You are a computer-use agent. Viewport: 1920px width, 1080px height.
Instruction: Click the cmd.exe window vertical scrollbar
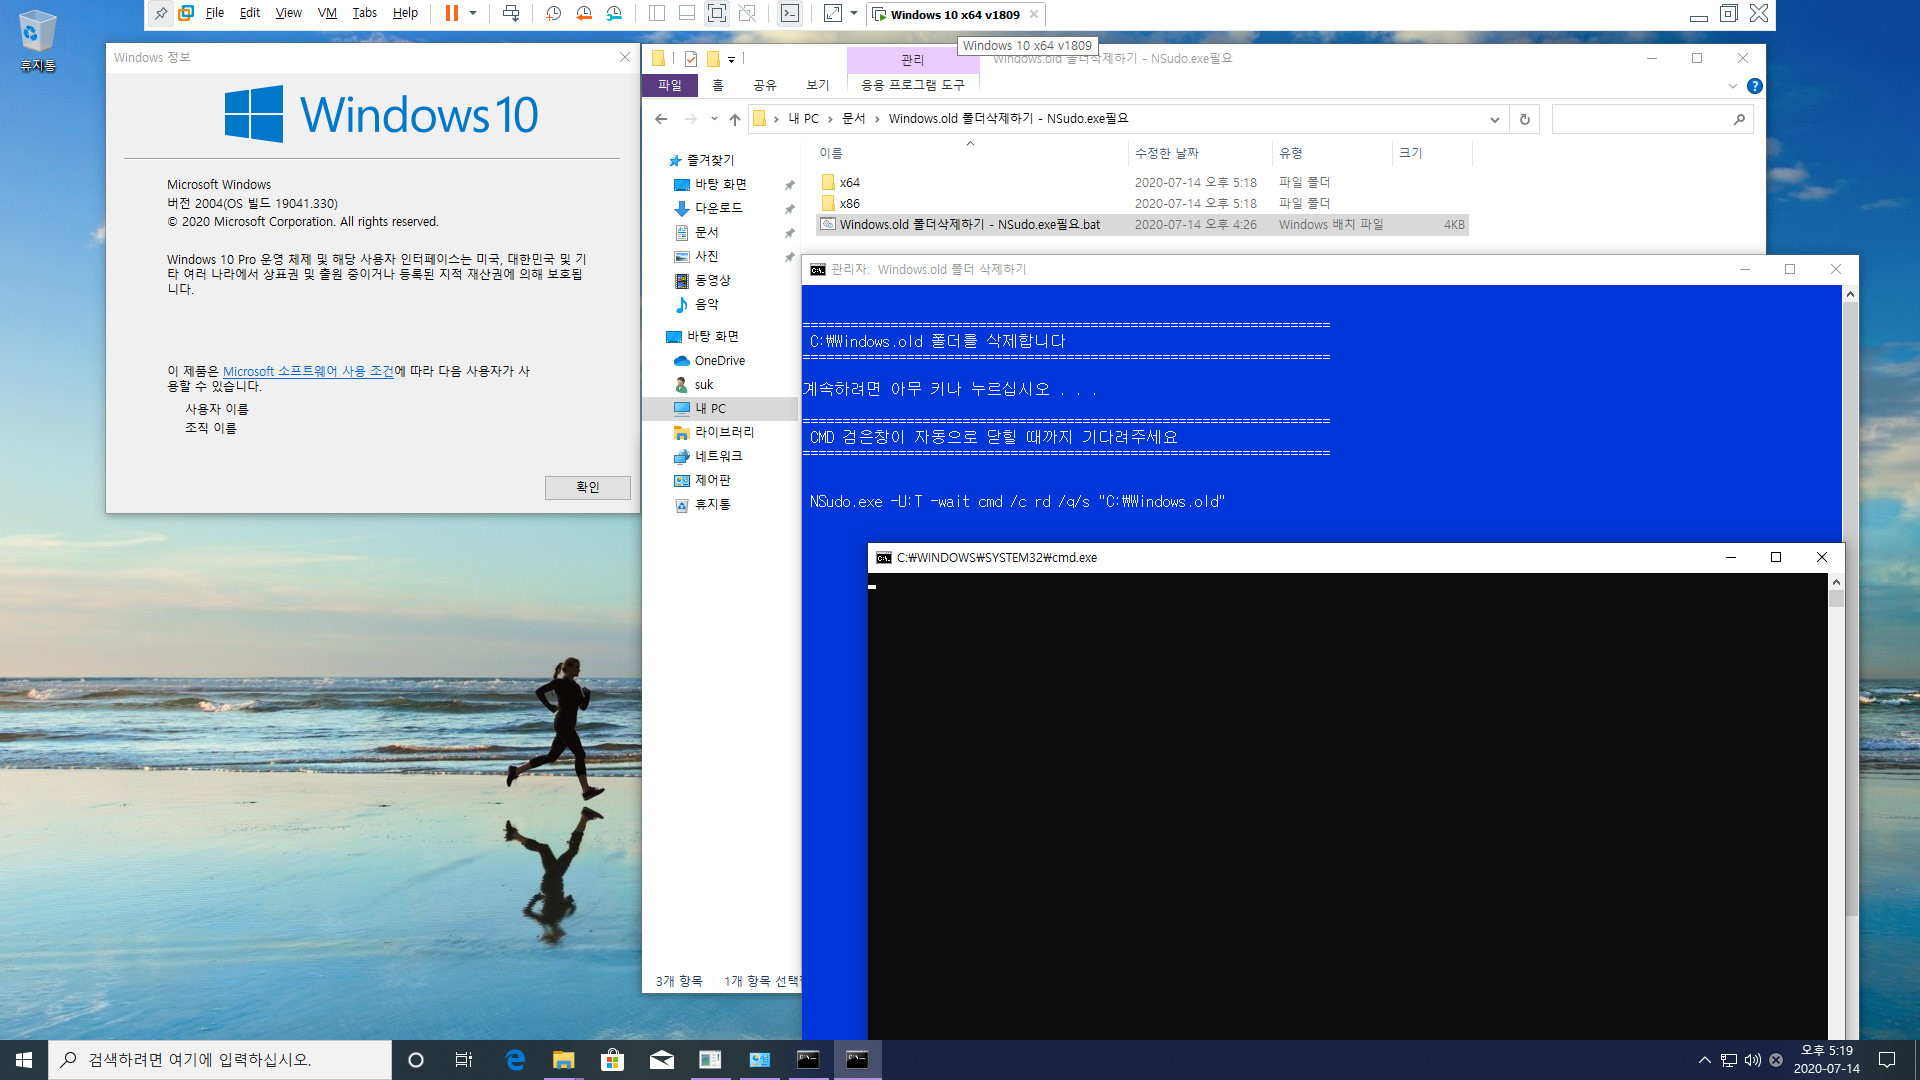point(1836,806)
